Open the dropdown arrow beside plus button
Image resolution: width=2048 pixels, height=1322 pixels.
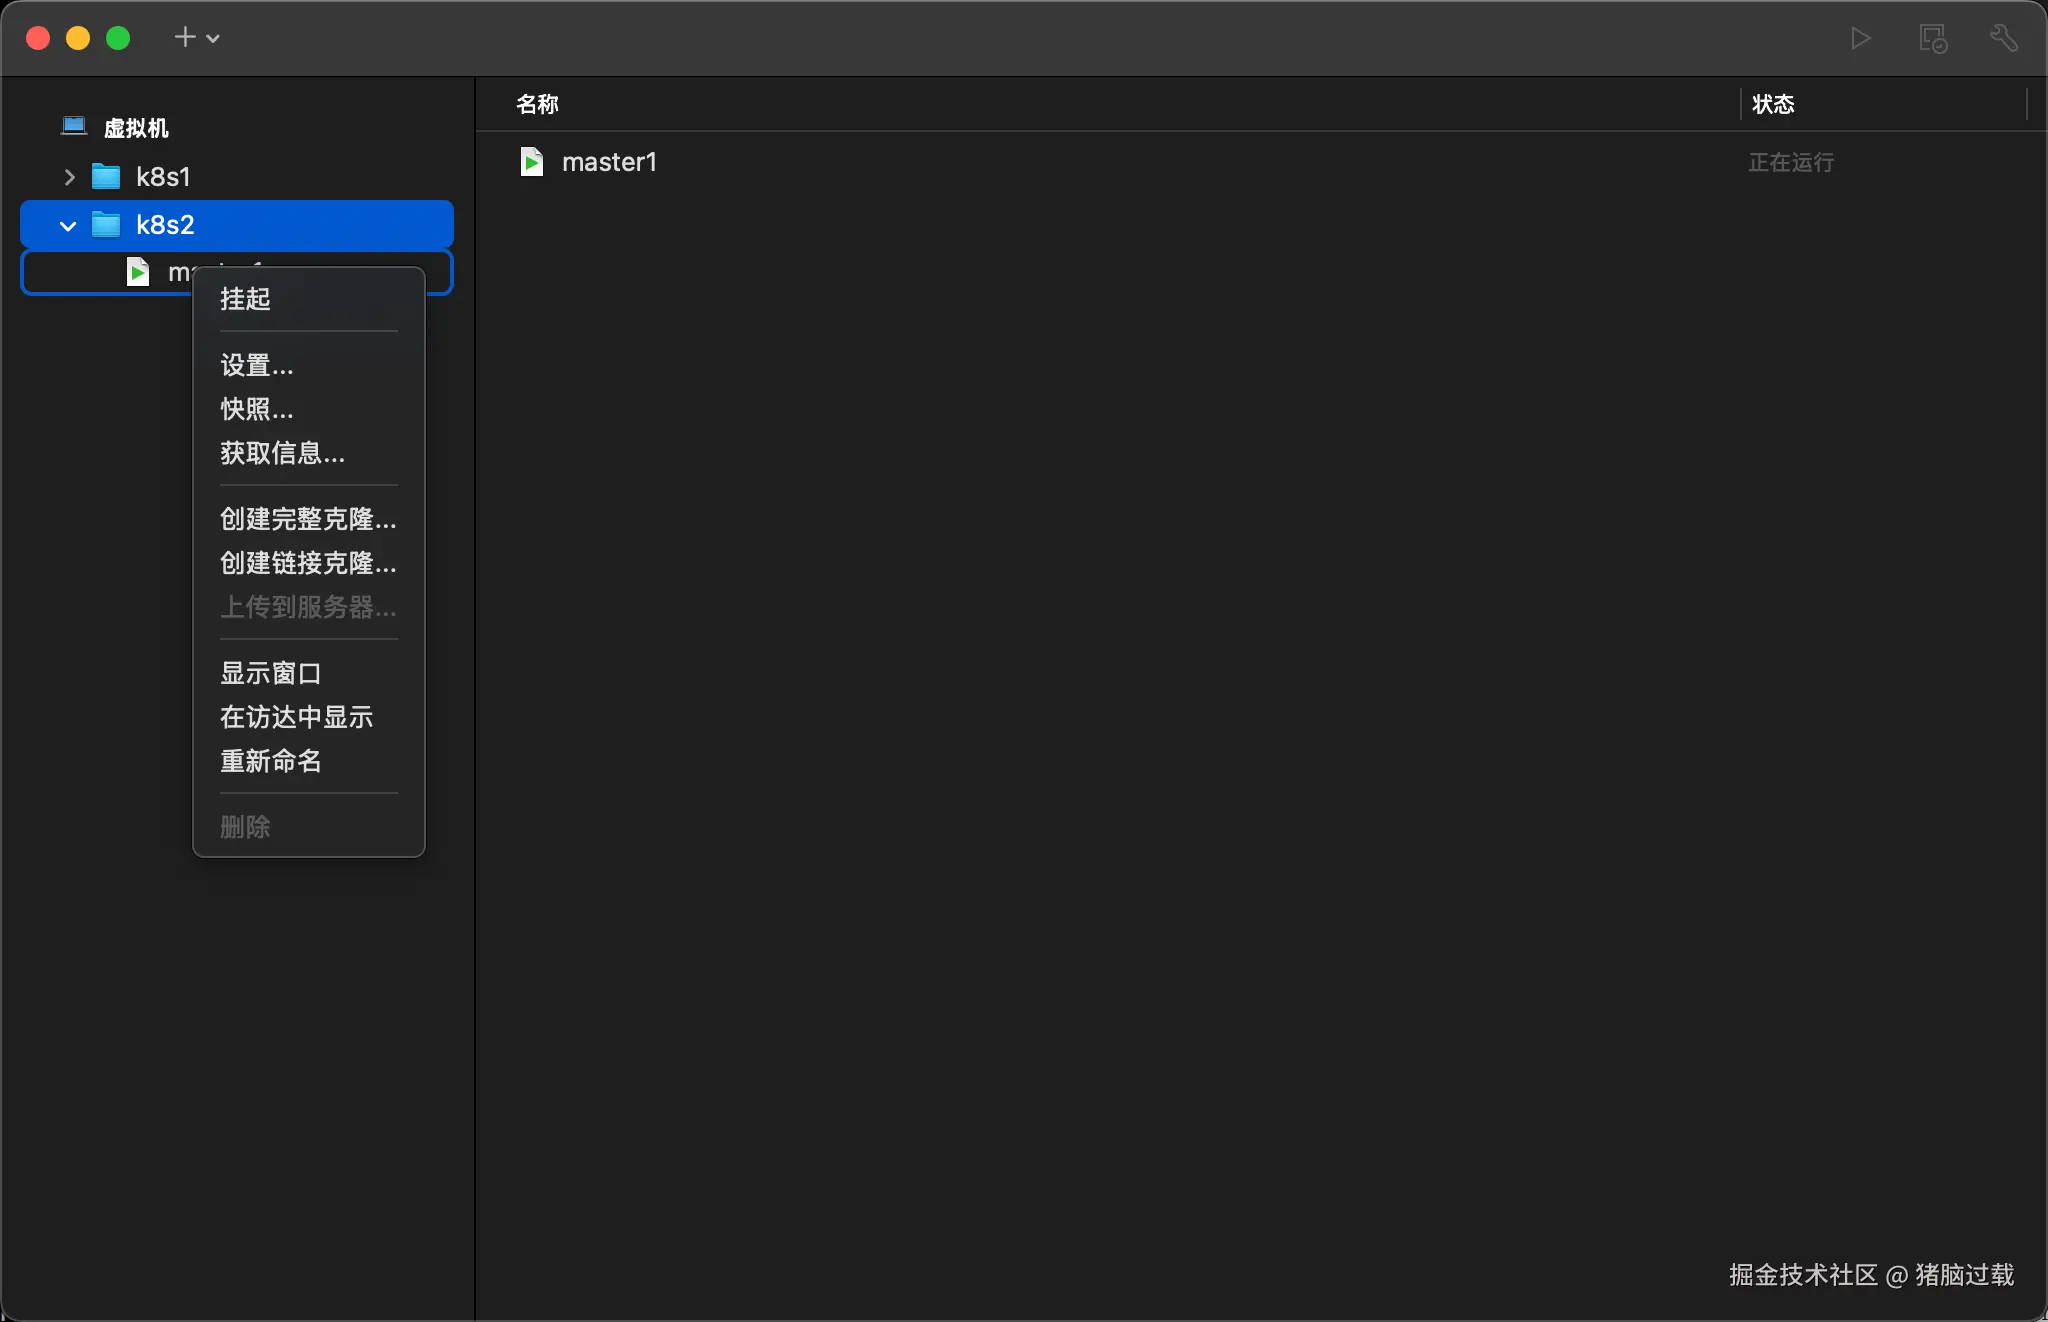(x=213, y=39)
